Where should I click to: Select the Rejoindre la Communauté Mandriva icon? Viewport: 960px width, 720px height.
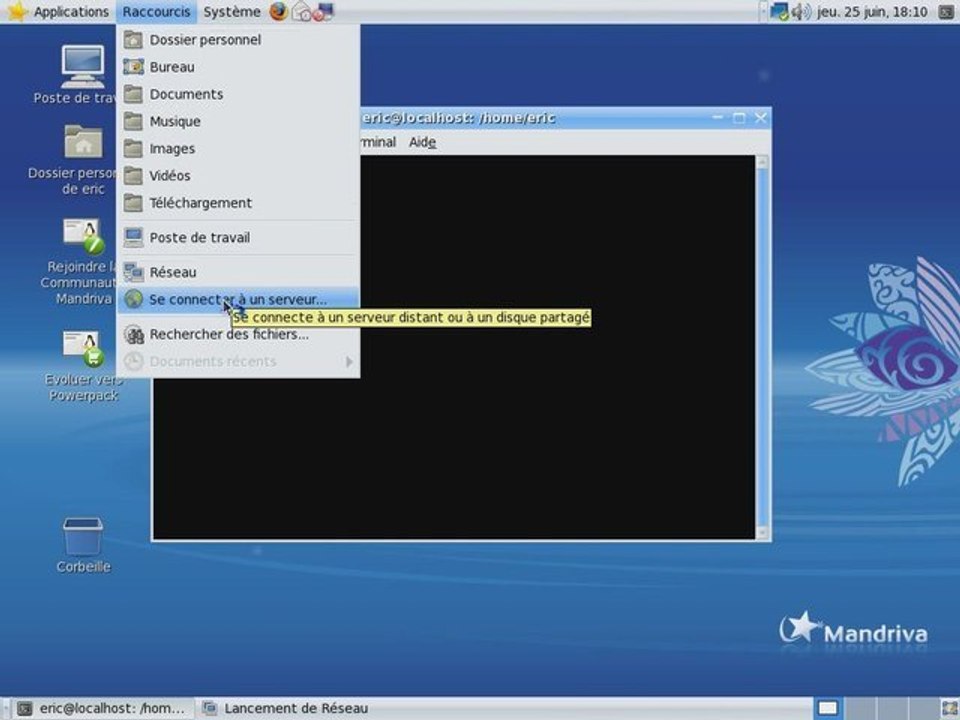point(83,262)
